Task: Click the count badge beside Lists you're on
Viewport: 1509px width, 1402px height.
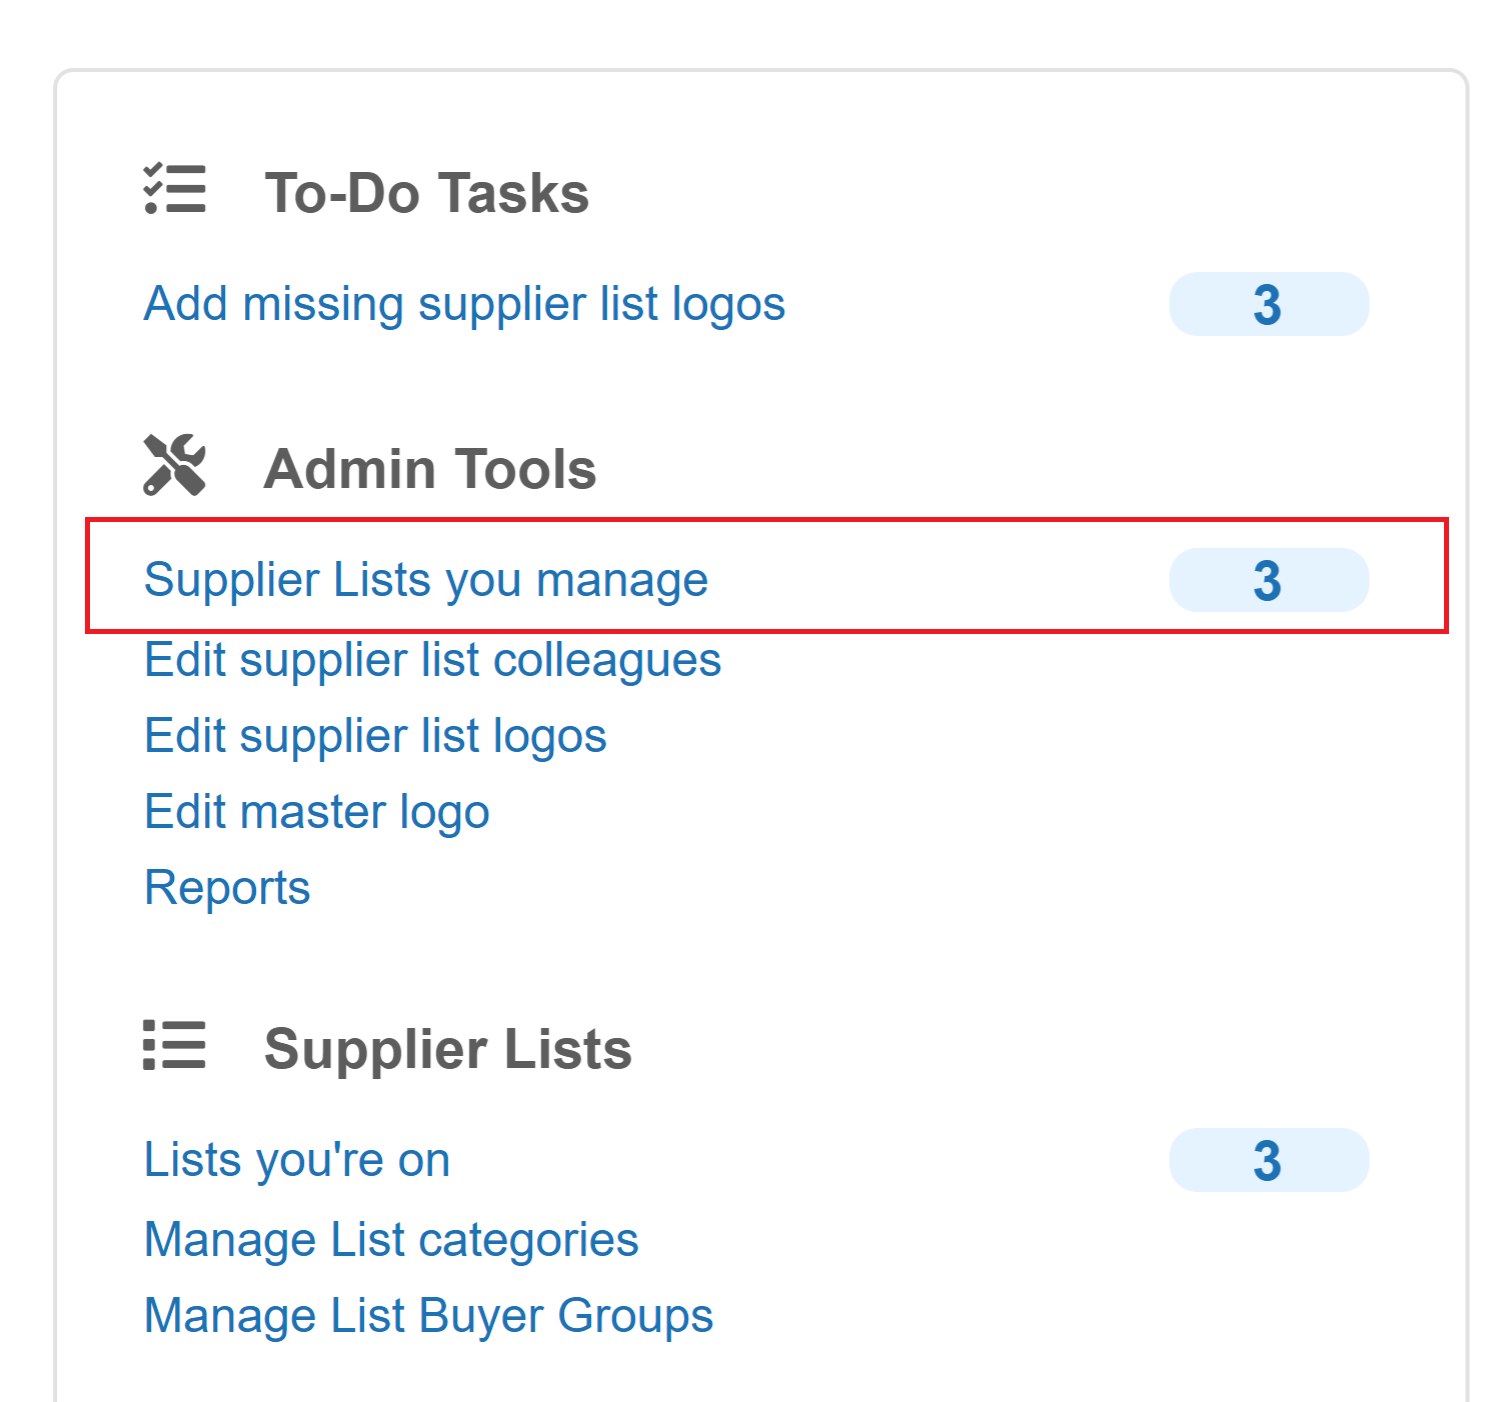Action: (1268, 1160)
